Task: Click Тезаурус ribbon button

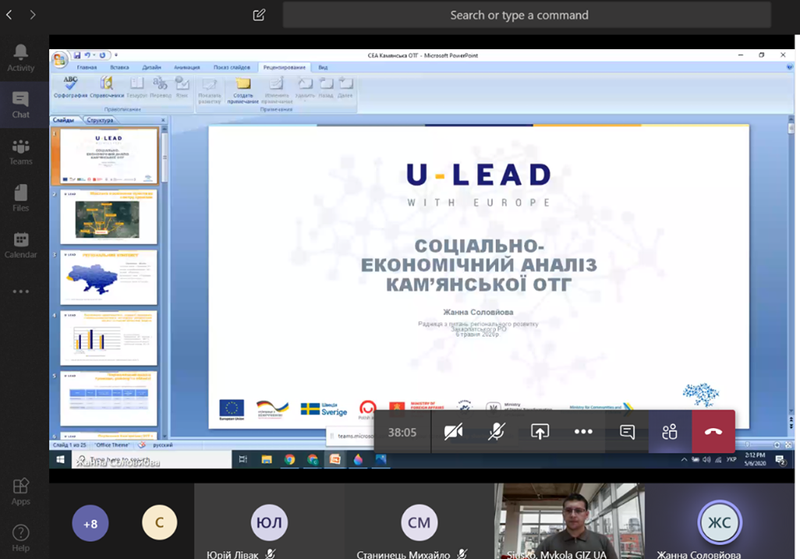Action: pos(137,87)
